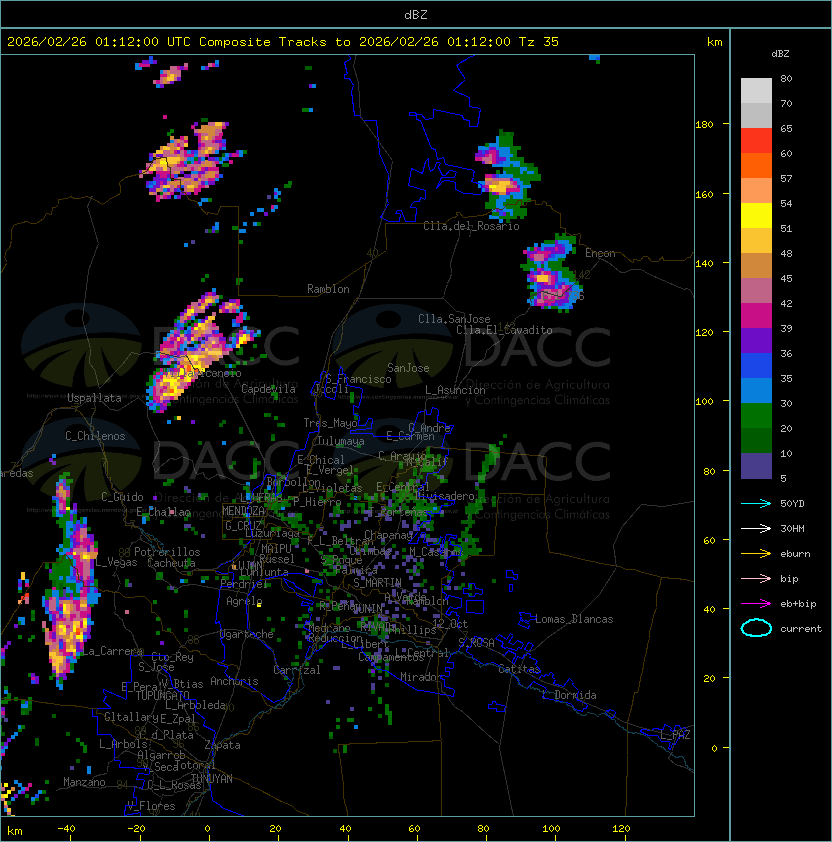Click the 'dBZ' title at window top
The height and width of the screenshot is (842, 832).
coord(416,15)
